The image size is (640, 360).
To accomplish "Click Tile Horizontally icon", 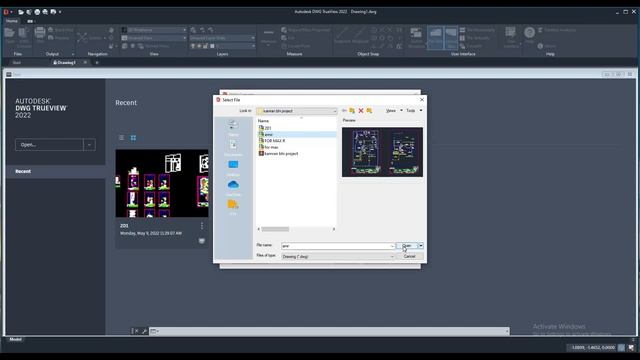I will tap(462, 30).
